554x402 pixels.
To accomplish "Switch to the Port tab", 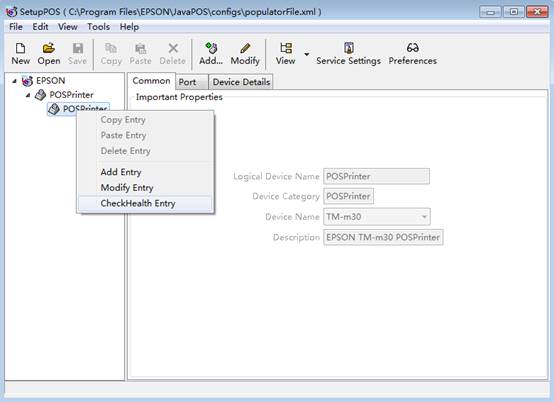I will pyautogui.click(x=192, y=82).
